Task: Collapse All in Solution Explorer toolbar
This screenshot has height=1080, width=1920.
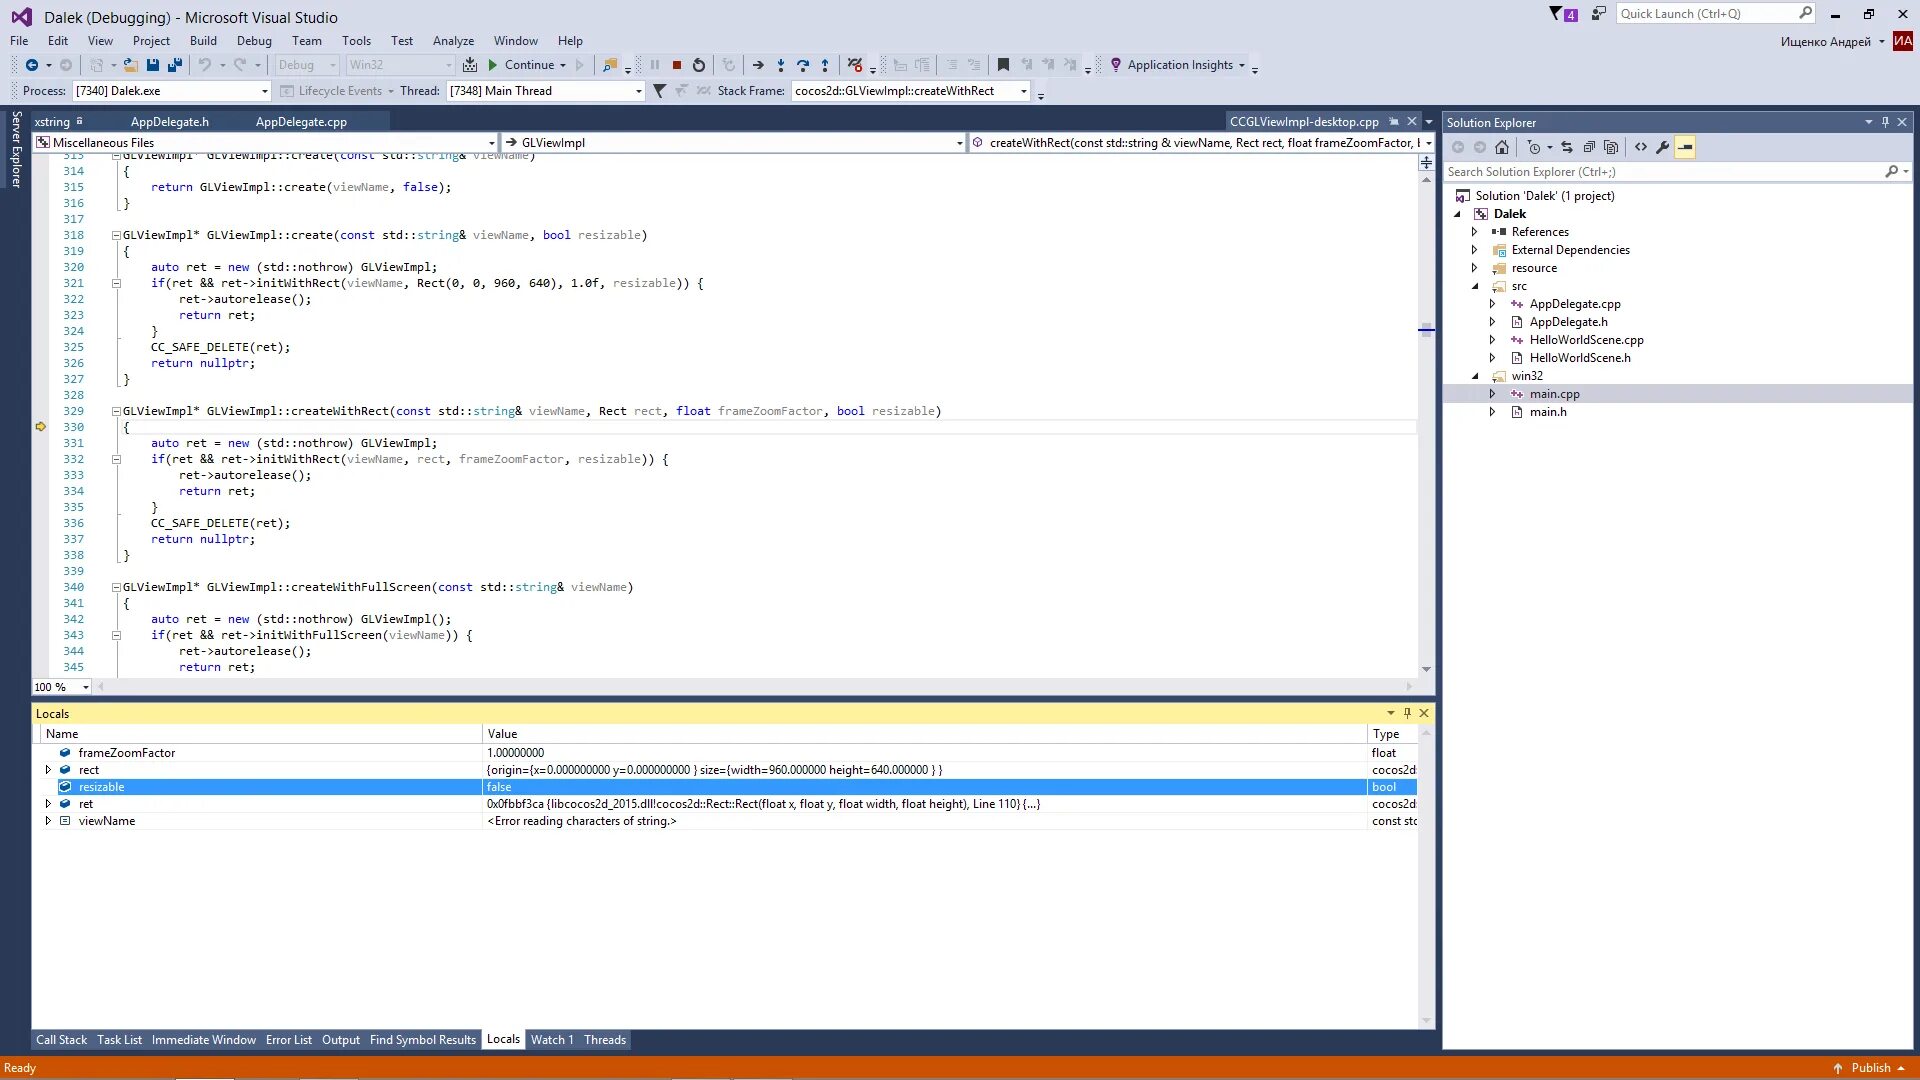Action: [1589, 148]
